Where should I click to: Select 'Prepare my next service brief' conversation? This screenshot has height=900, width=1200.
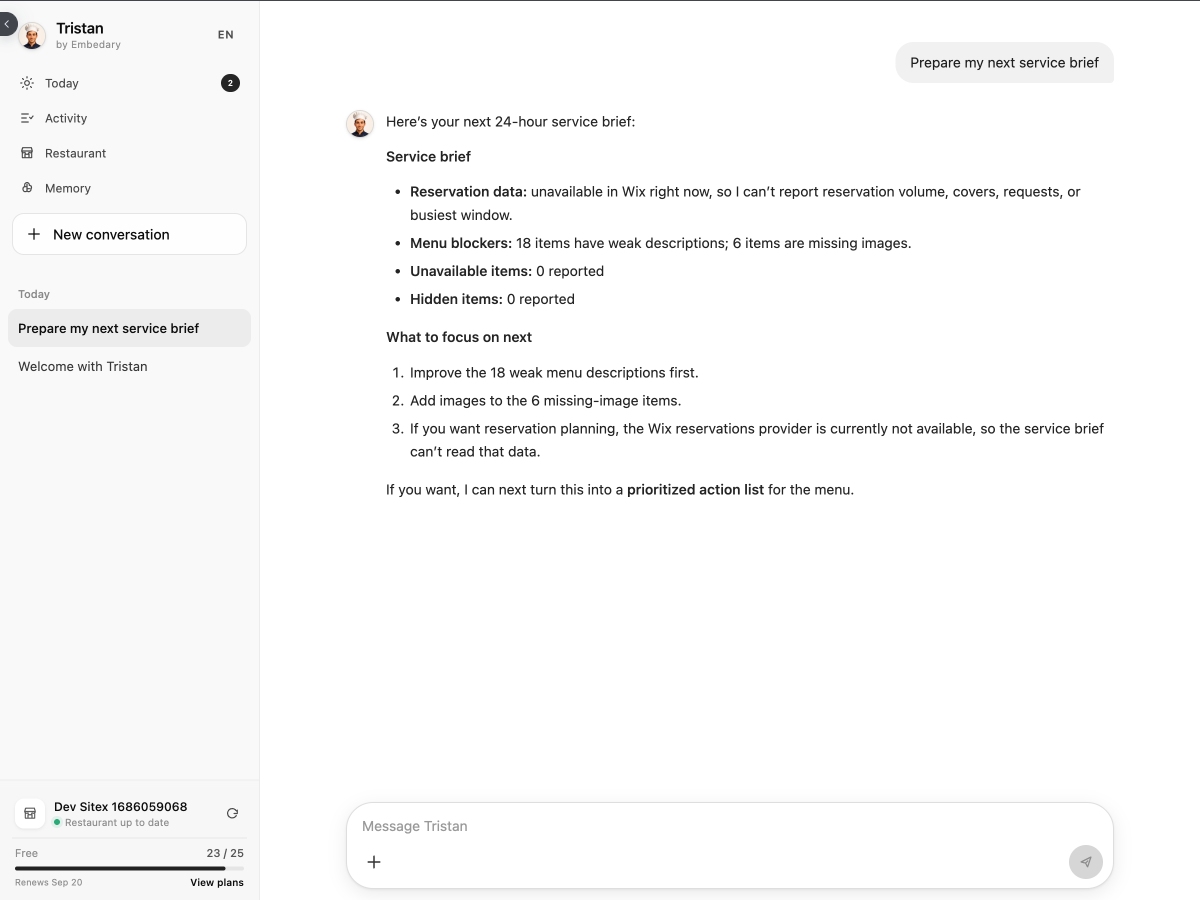[129, 328]
